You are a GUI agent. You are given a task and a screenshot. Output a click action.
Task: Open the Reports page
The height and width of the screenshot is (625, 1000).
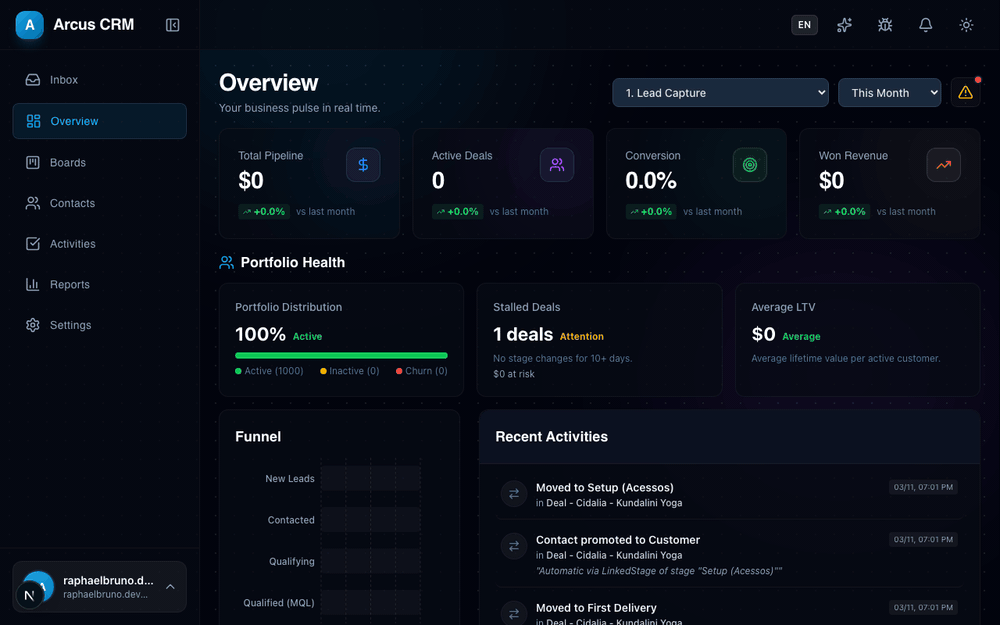click(x=70, y=285)
